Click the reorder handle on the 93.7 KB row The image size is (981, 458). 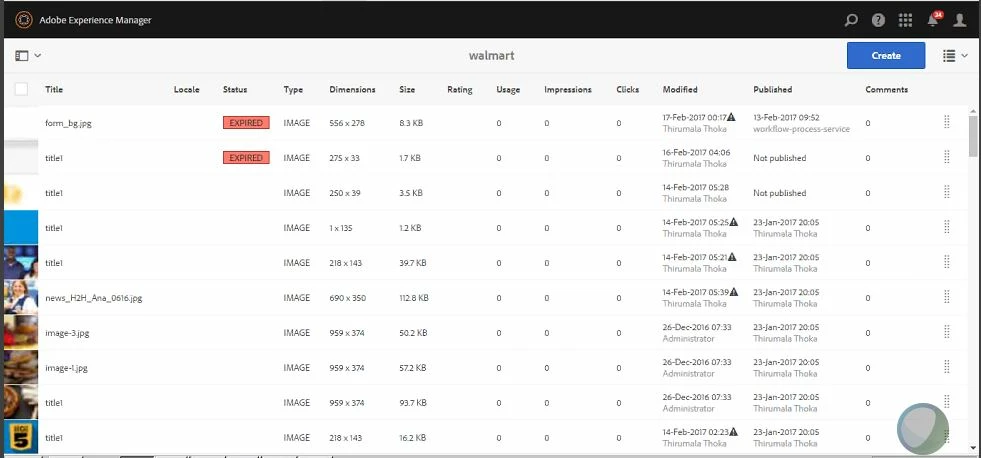click(x=947, y=402)
